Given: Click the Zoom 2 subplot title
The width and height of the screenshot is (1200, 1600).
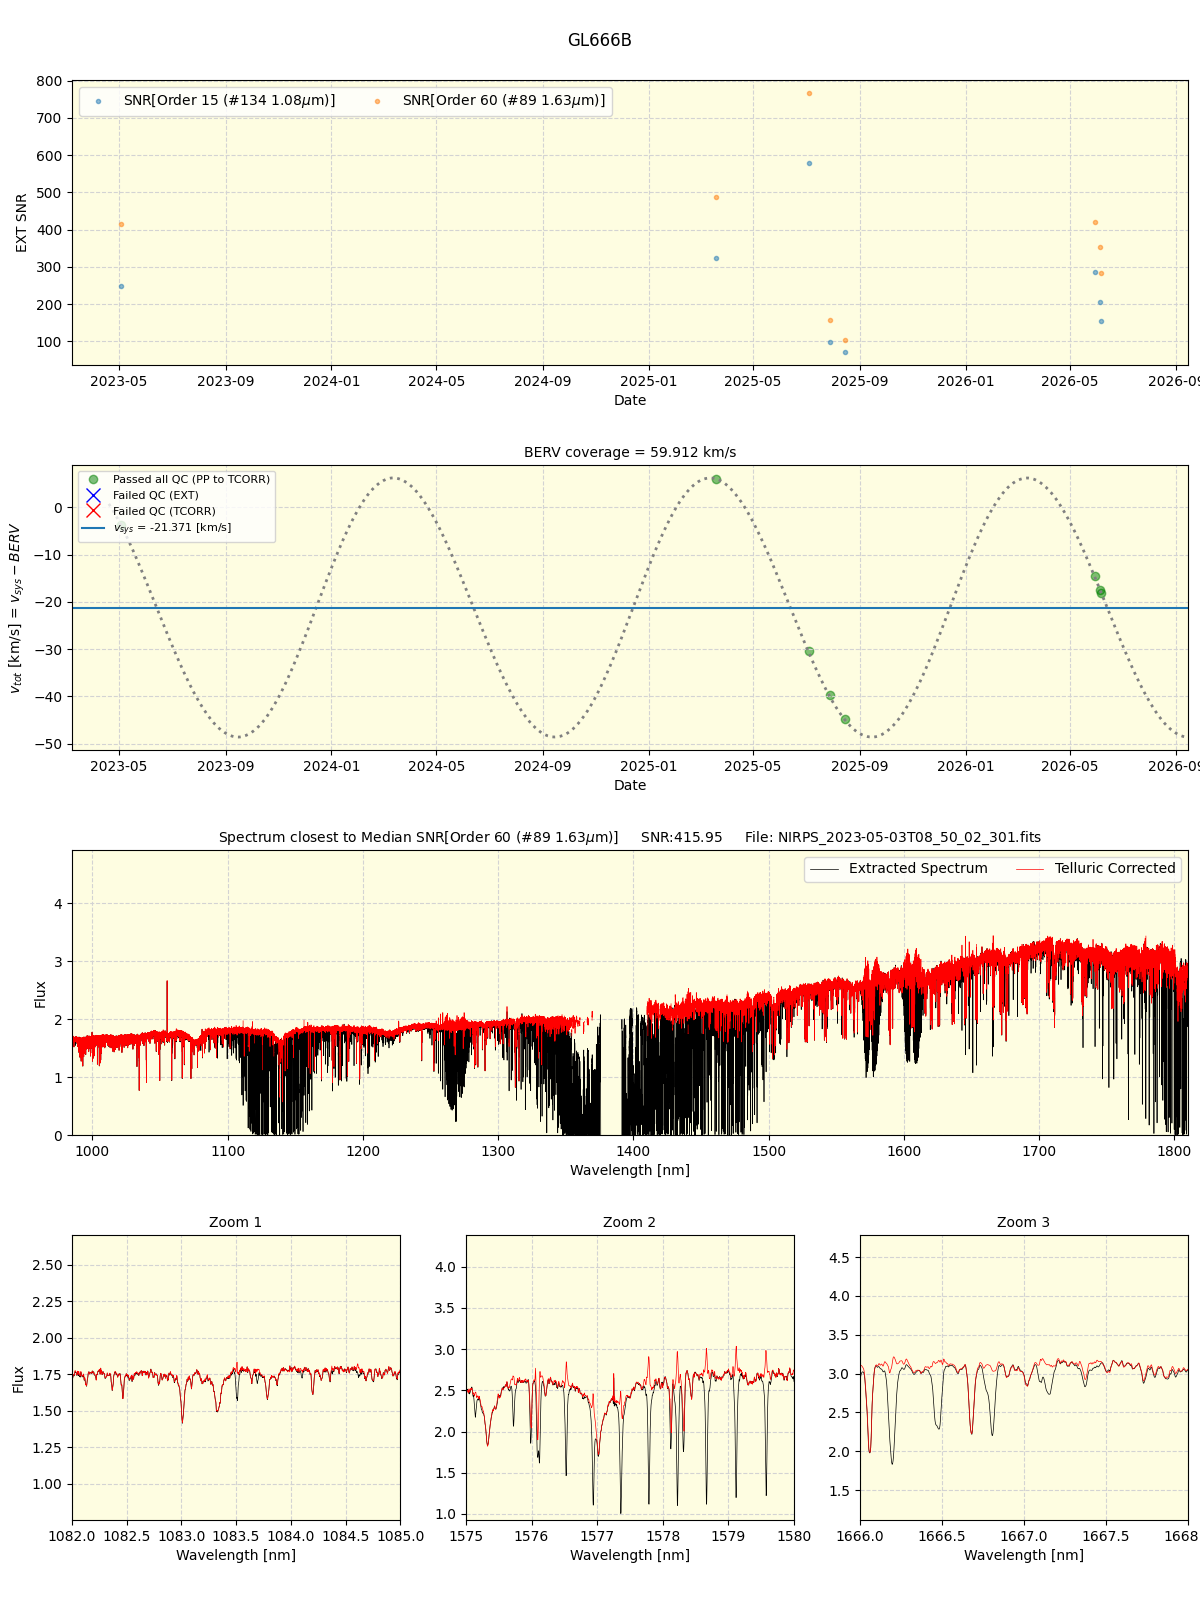Looking at the screenshot, I should (630, 1222).
